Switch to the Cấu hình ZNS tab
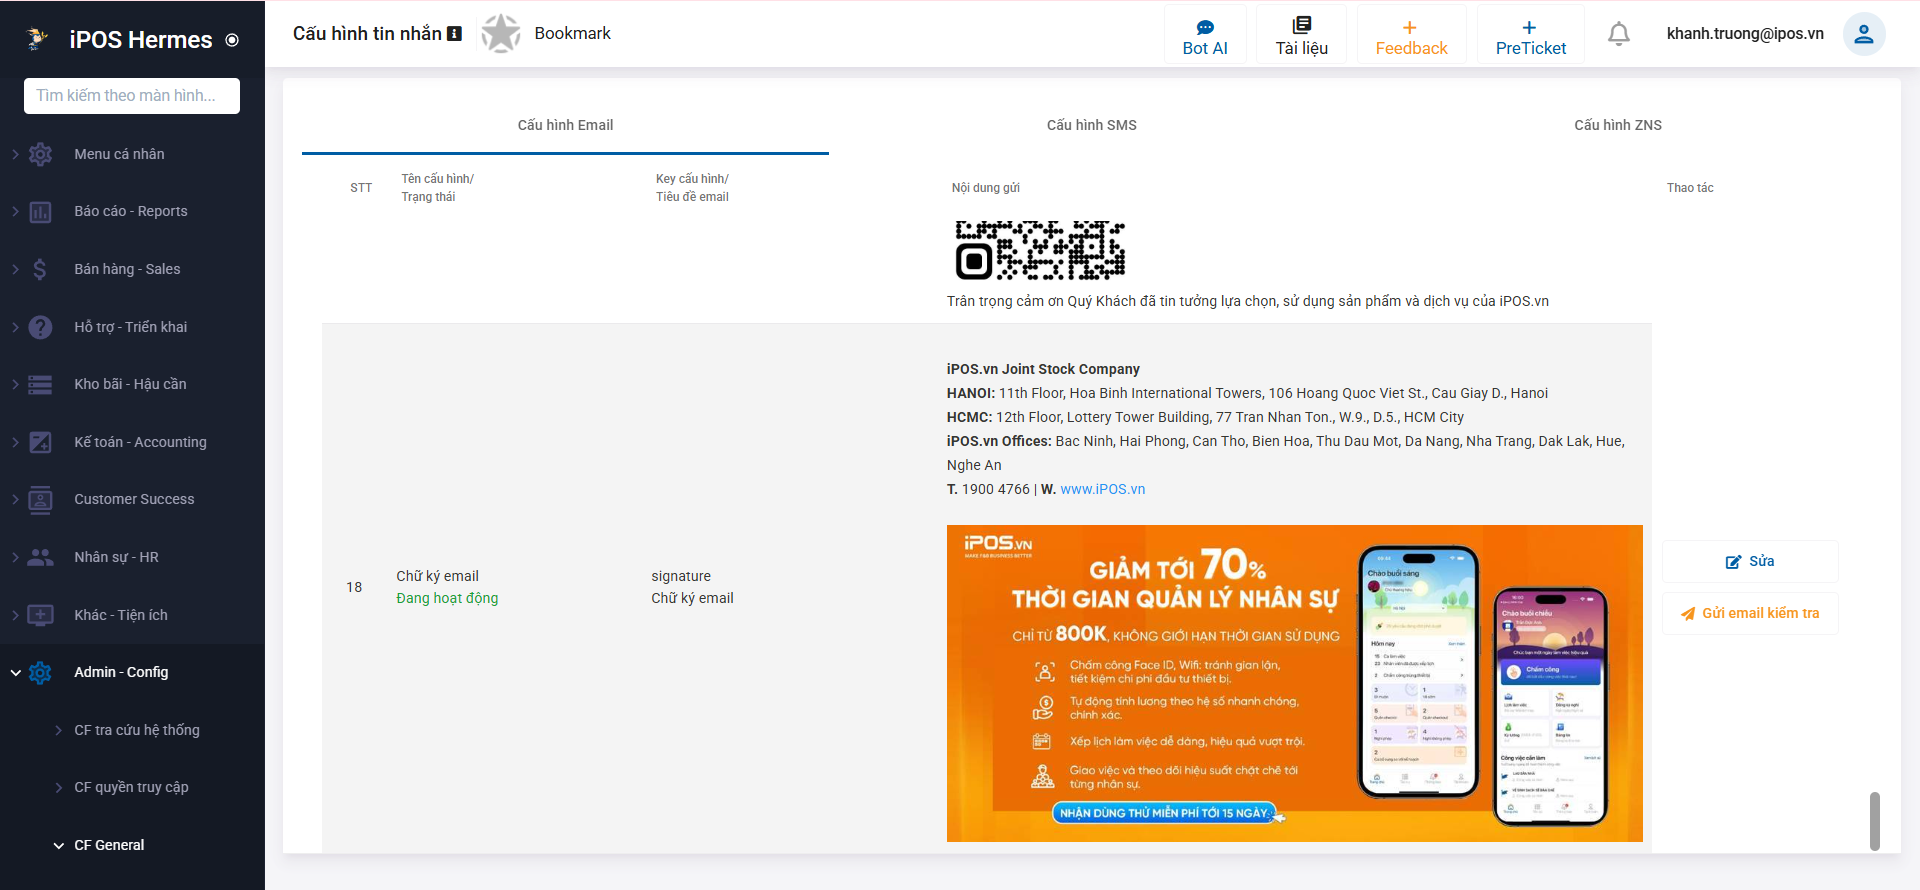 tap(1618, 125)
